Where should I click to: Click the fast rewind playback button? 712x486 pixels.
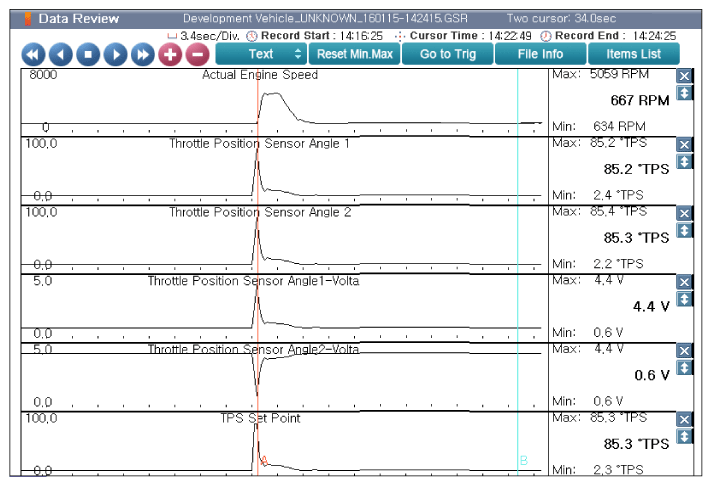pos(33,54)
